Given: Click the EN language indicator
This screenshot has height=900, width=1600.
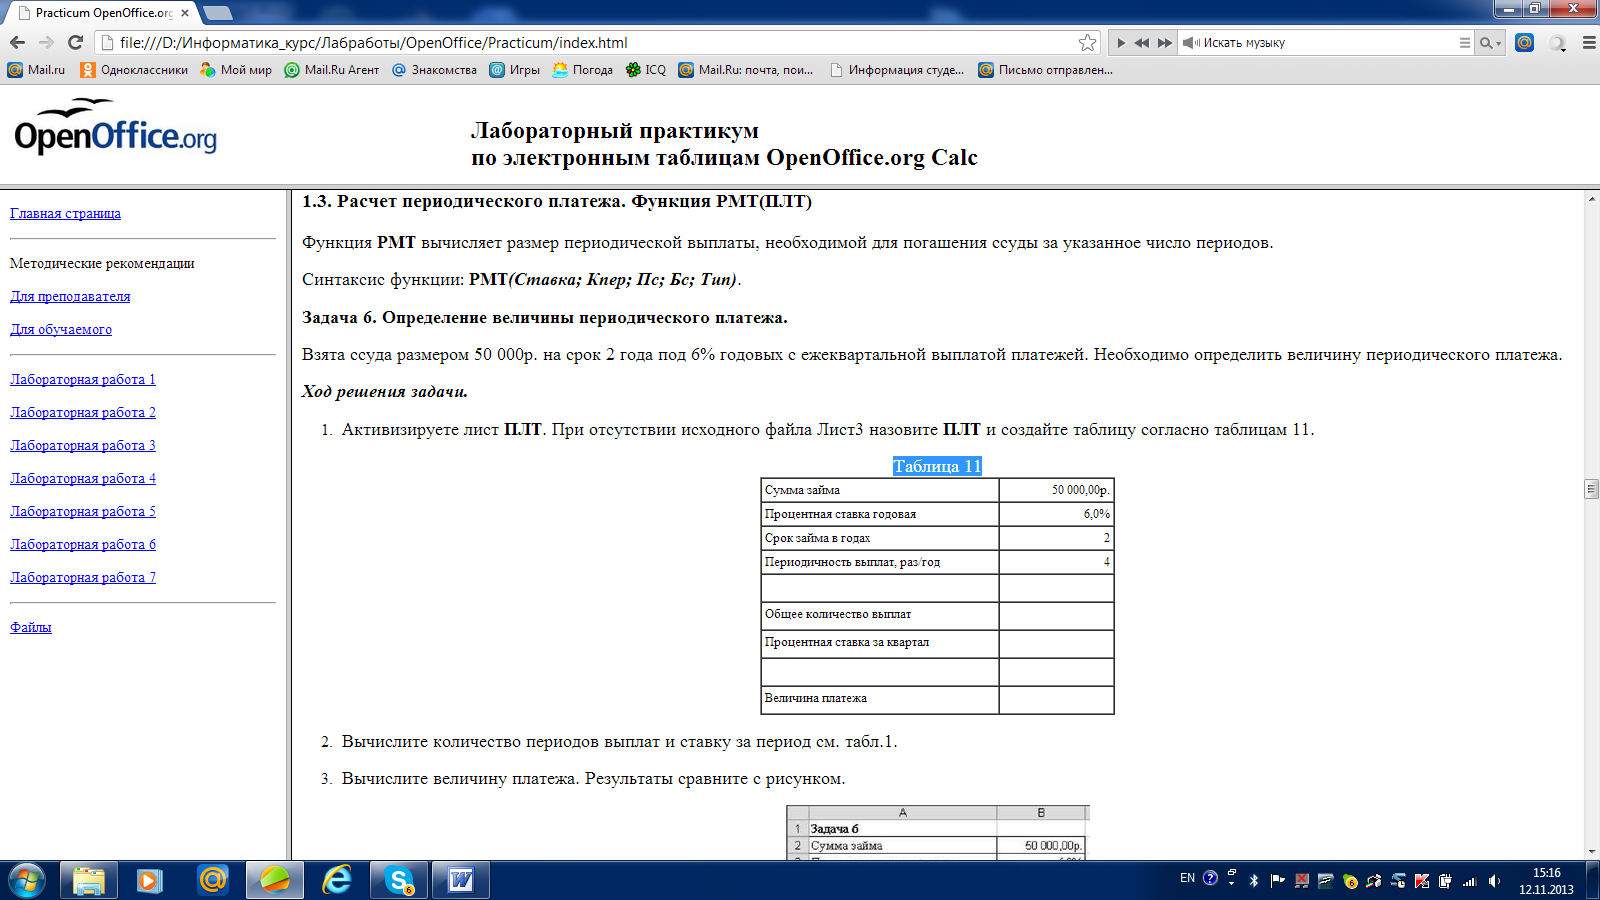Looking at the screenshot, I should (1187, 878).
